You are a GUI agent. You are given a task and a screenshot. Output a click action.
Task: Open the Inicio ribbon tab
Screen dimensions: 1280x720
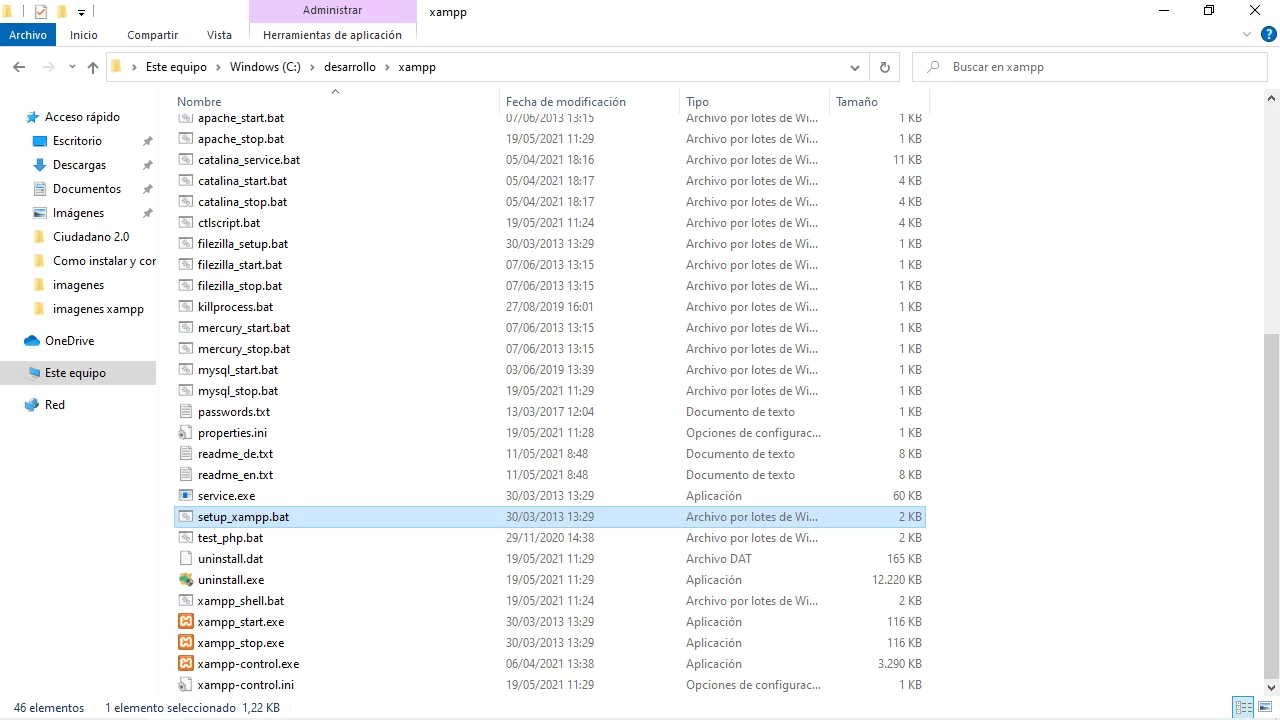click(84, 34)
